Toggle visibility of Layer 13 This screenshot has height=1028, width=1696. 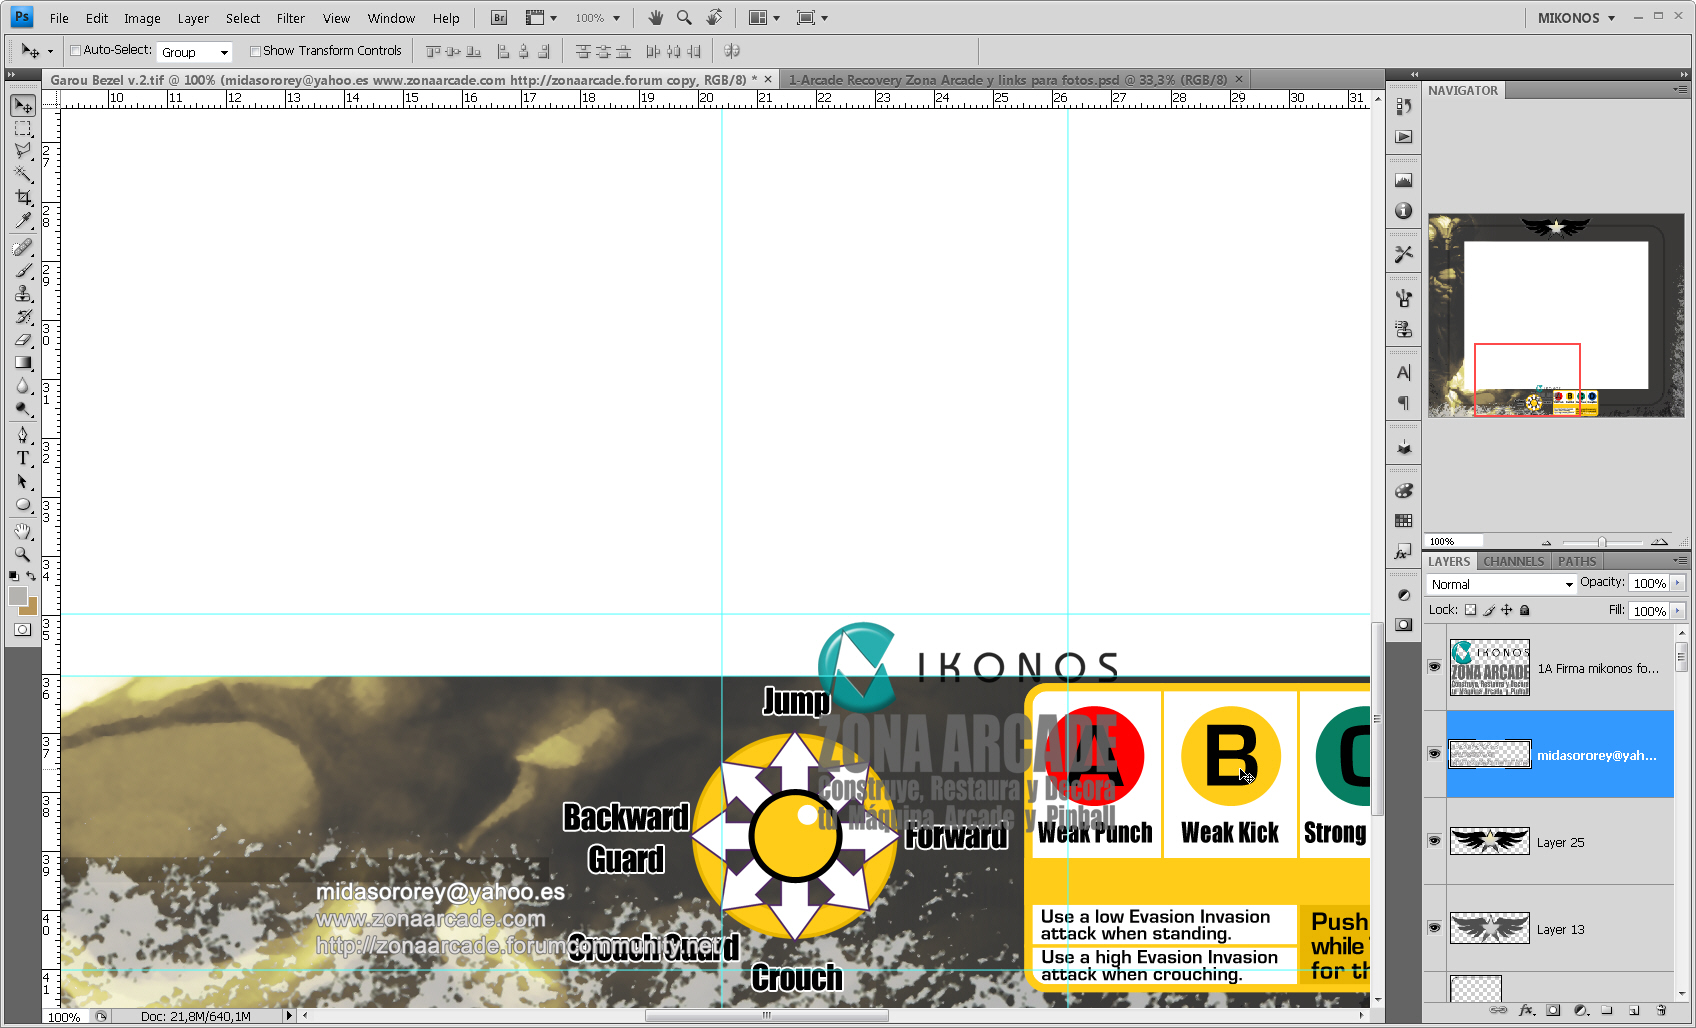1434,928
